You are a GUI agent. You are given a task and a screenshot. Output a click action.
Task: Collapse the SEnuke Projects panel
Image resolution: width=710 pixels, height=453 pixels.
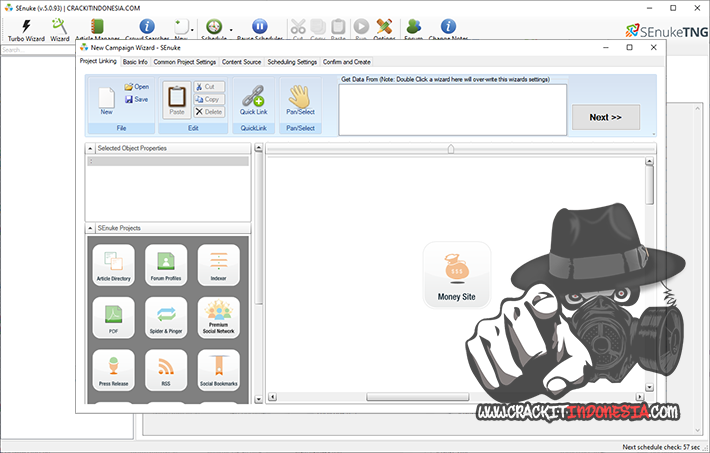coord(91,228)
